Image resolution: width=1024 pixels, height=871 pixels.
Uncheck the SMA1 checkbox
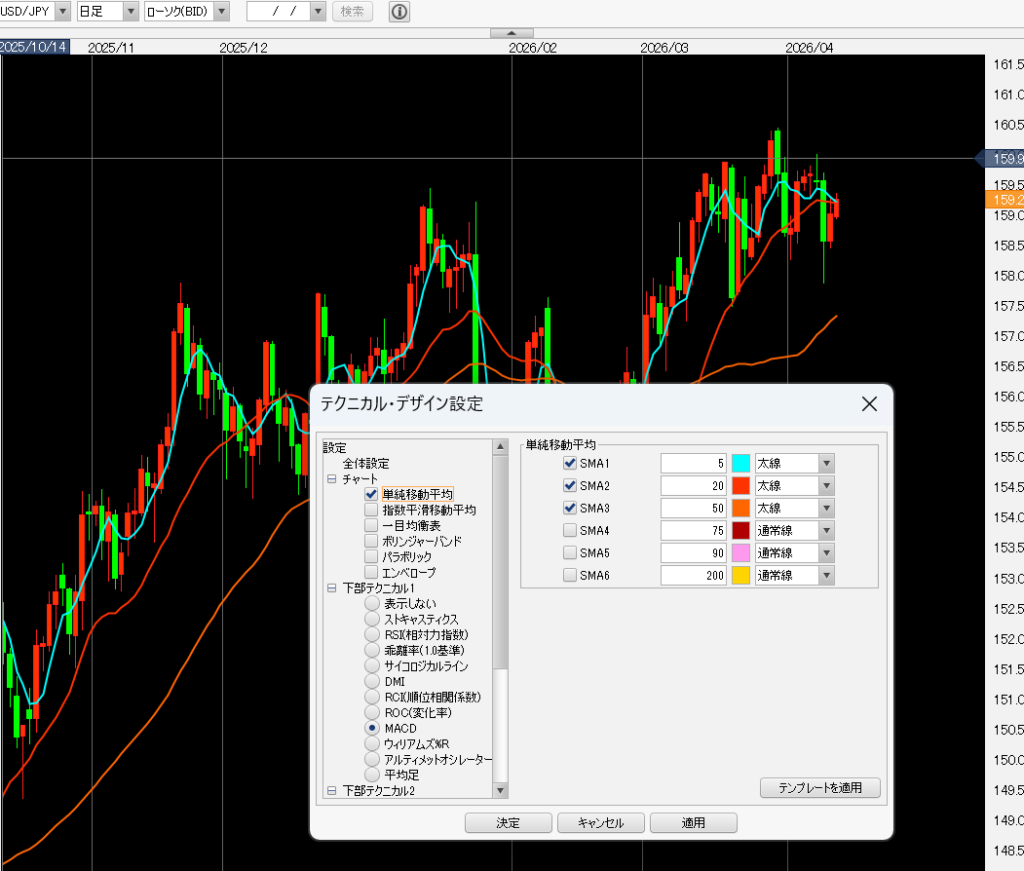tap(570, 464)
